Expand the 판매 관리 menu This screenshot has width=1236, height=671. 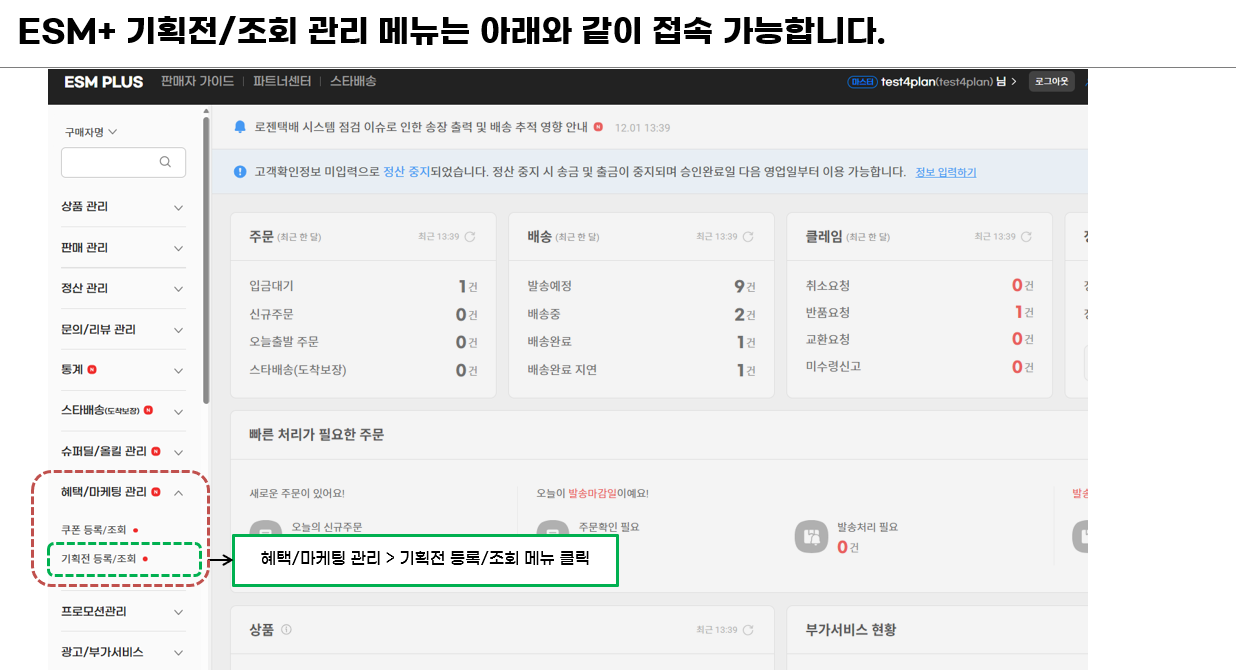pos(123,248)
